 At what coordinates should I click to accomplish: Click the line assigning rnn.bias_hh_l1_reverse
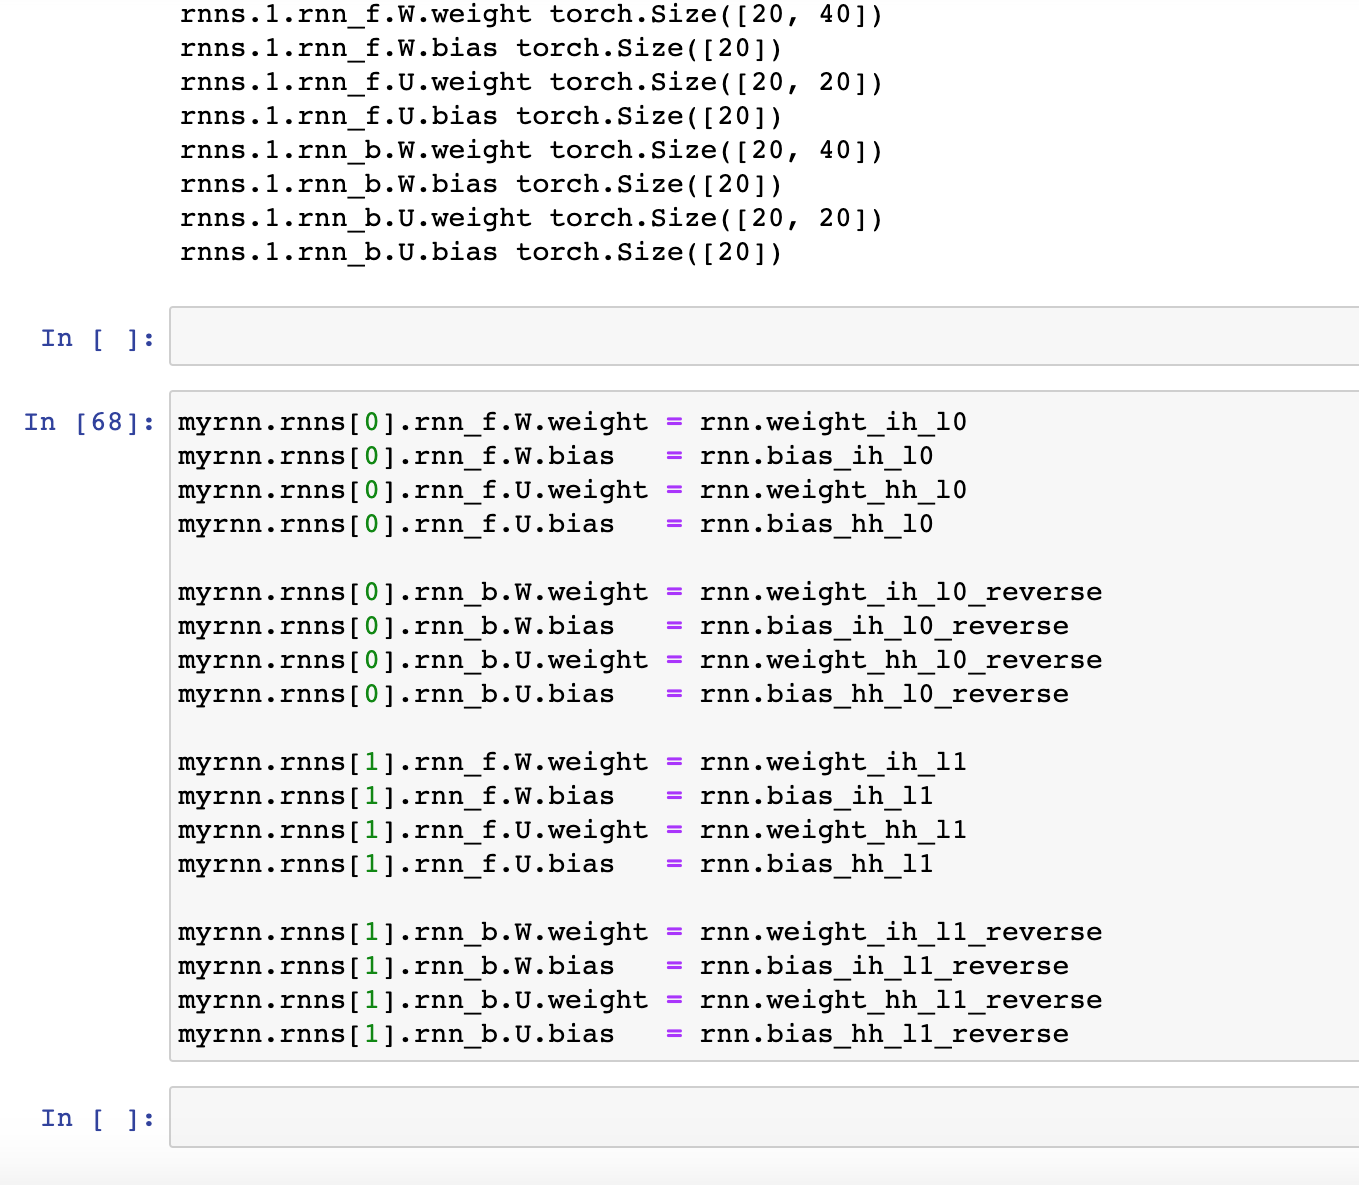pos(623,1034)
